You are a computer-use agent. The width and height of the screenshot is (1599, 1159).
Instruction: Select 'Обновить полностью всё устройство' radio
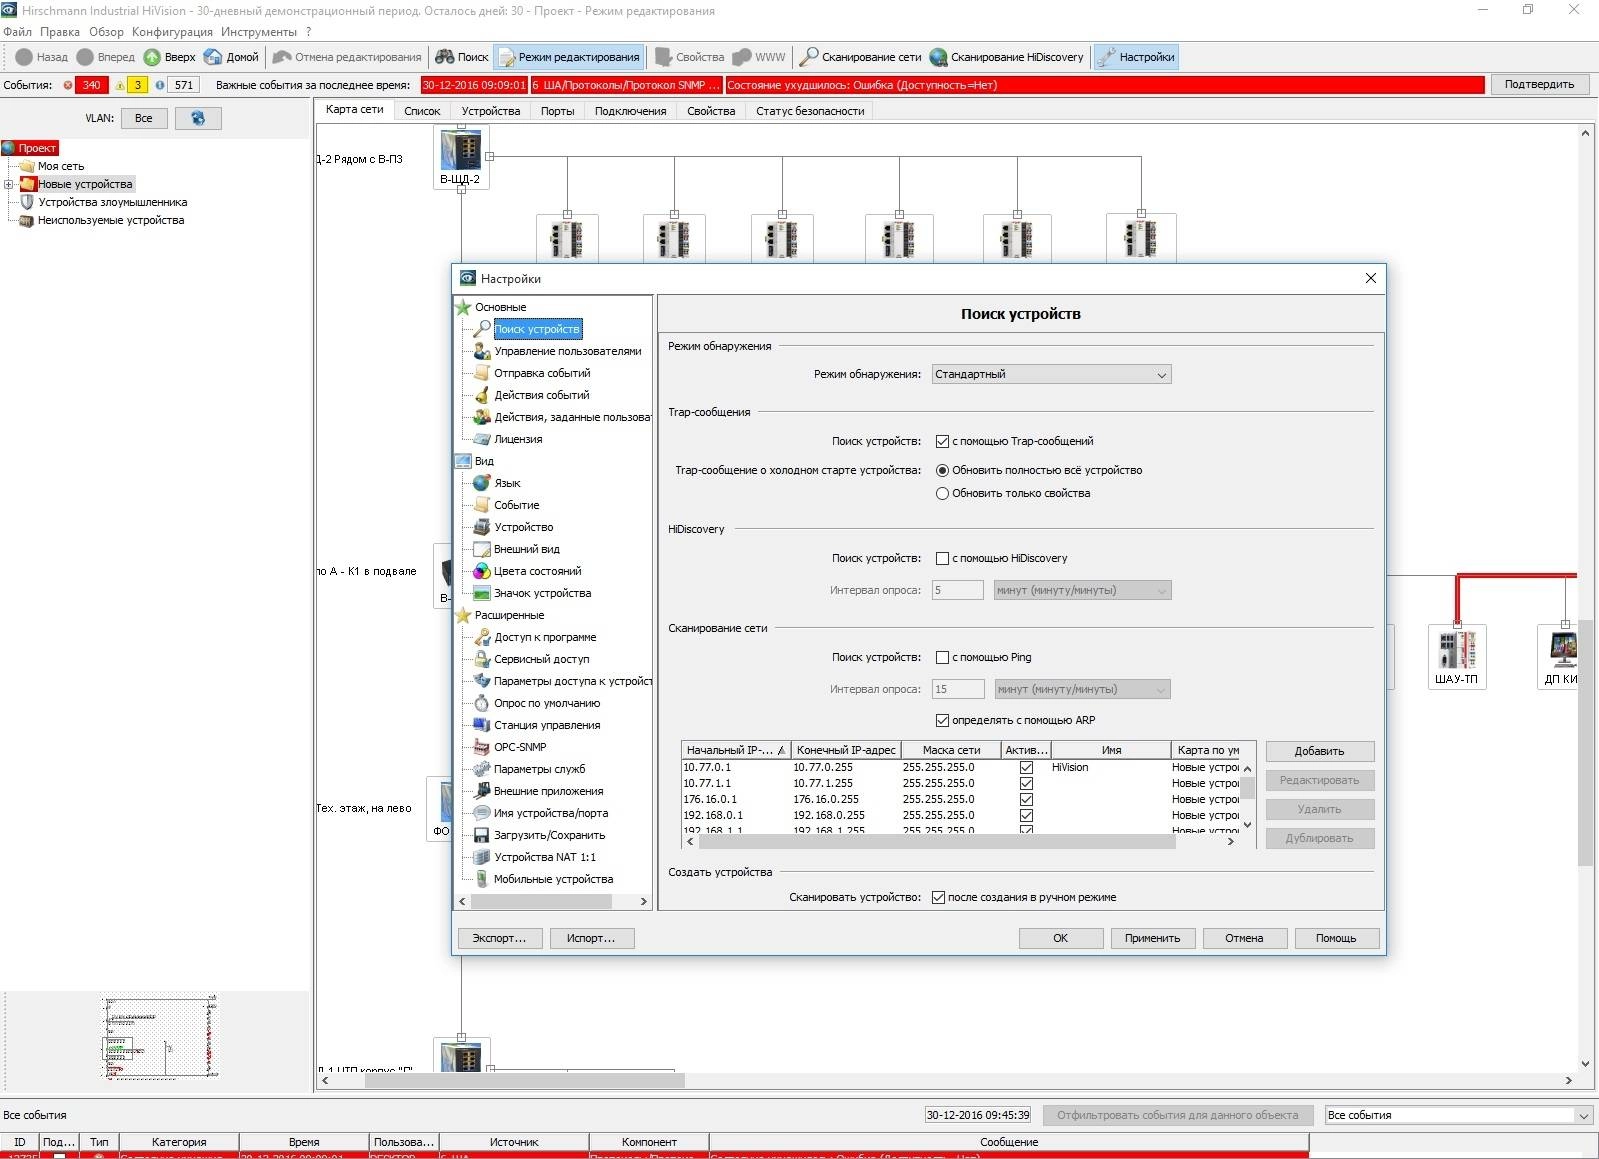pos(942,470)
